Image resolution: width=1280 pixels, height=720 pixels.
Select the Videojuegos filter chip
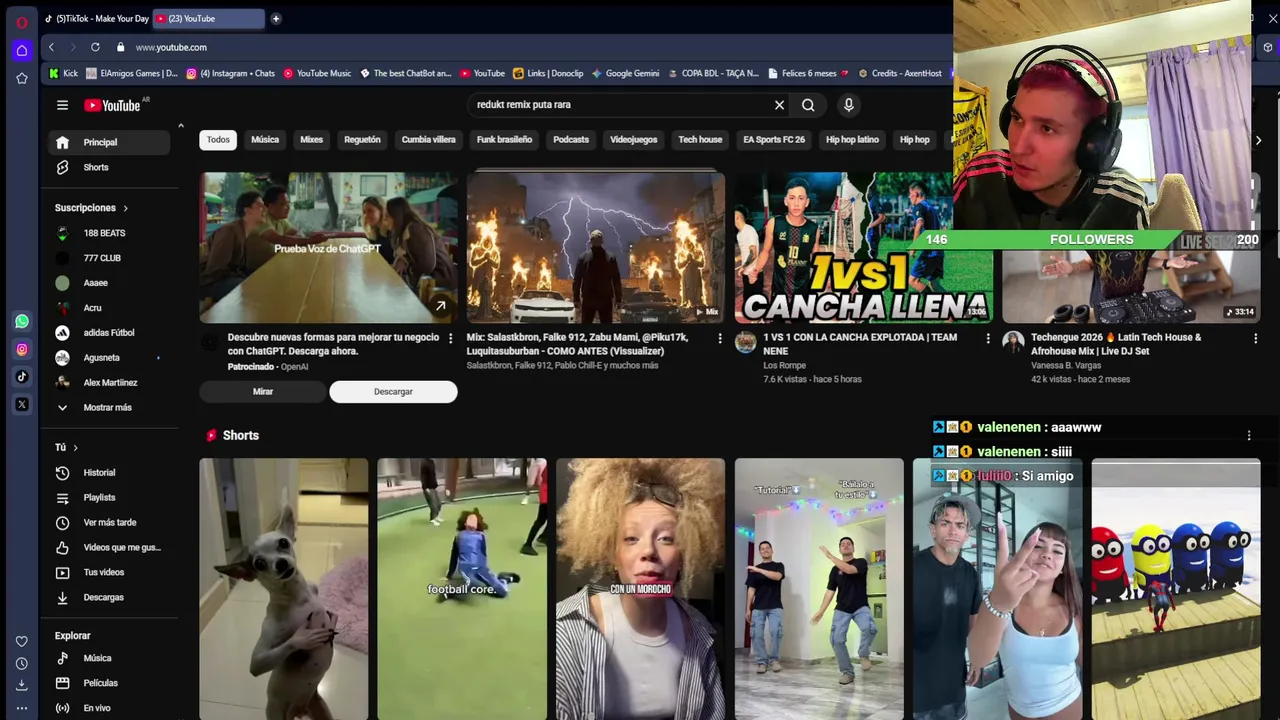(x=634, y=140)
